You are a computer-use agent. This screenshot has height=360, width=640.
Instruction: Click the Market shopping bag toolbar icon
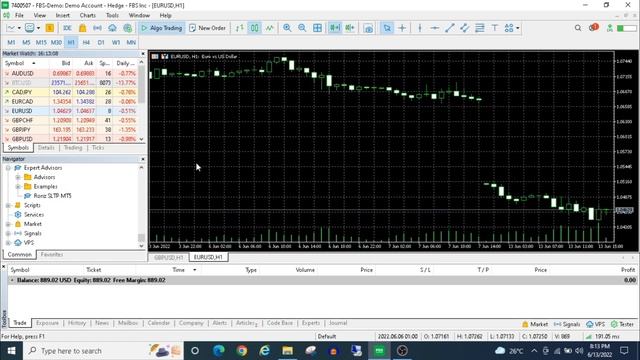[x=82, y=28]
